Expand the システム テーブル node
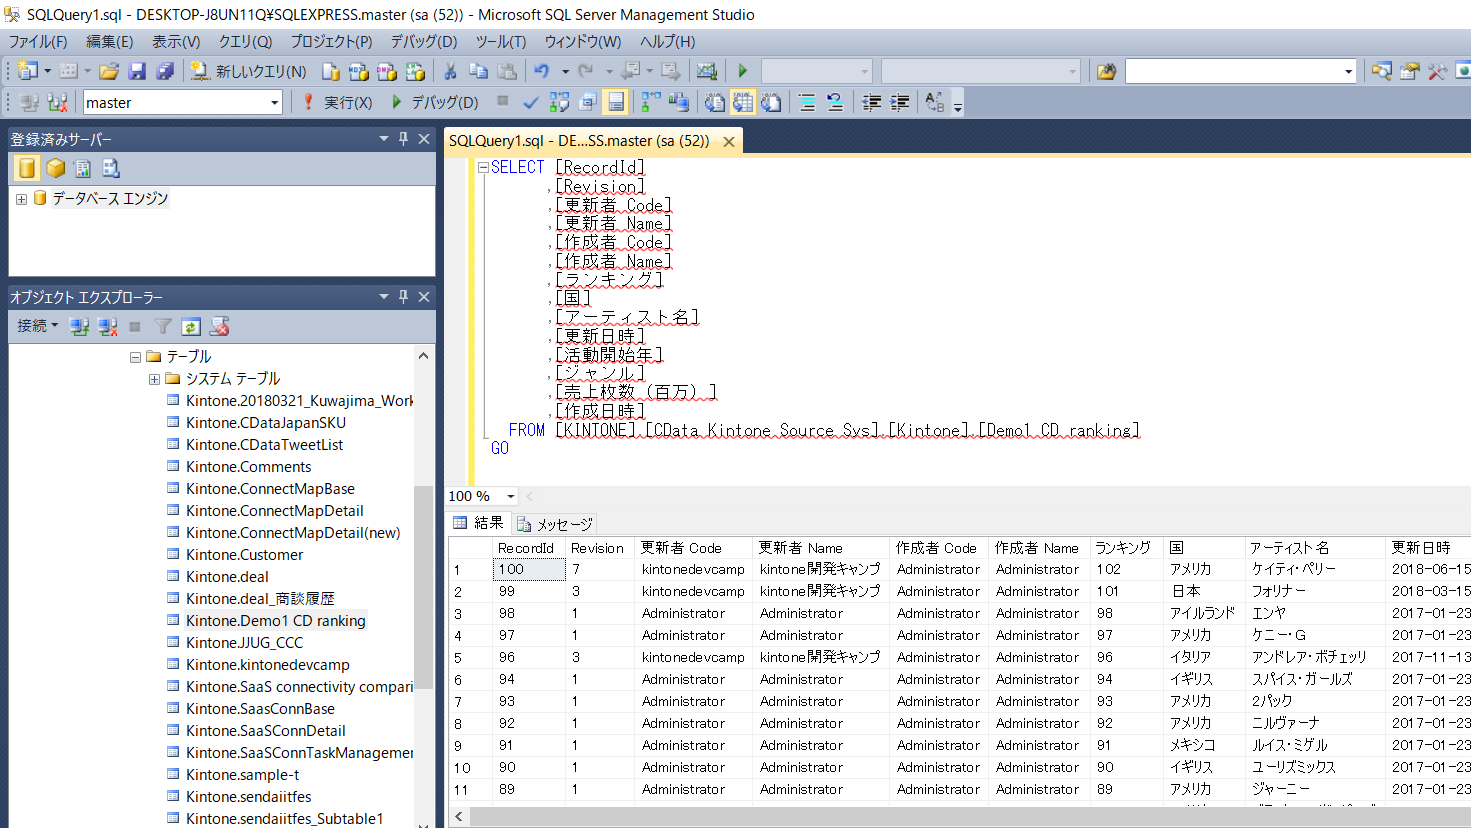 [154, 378]
